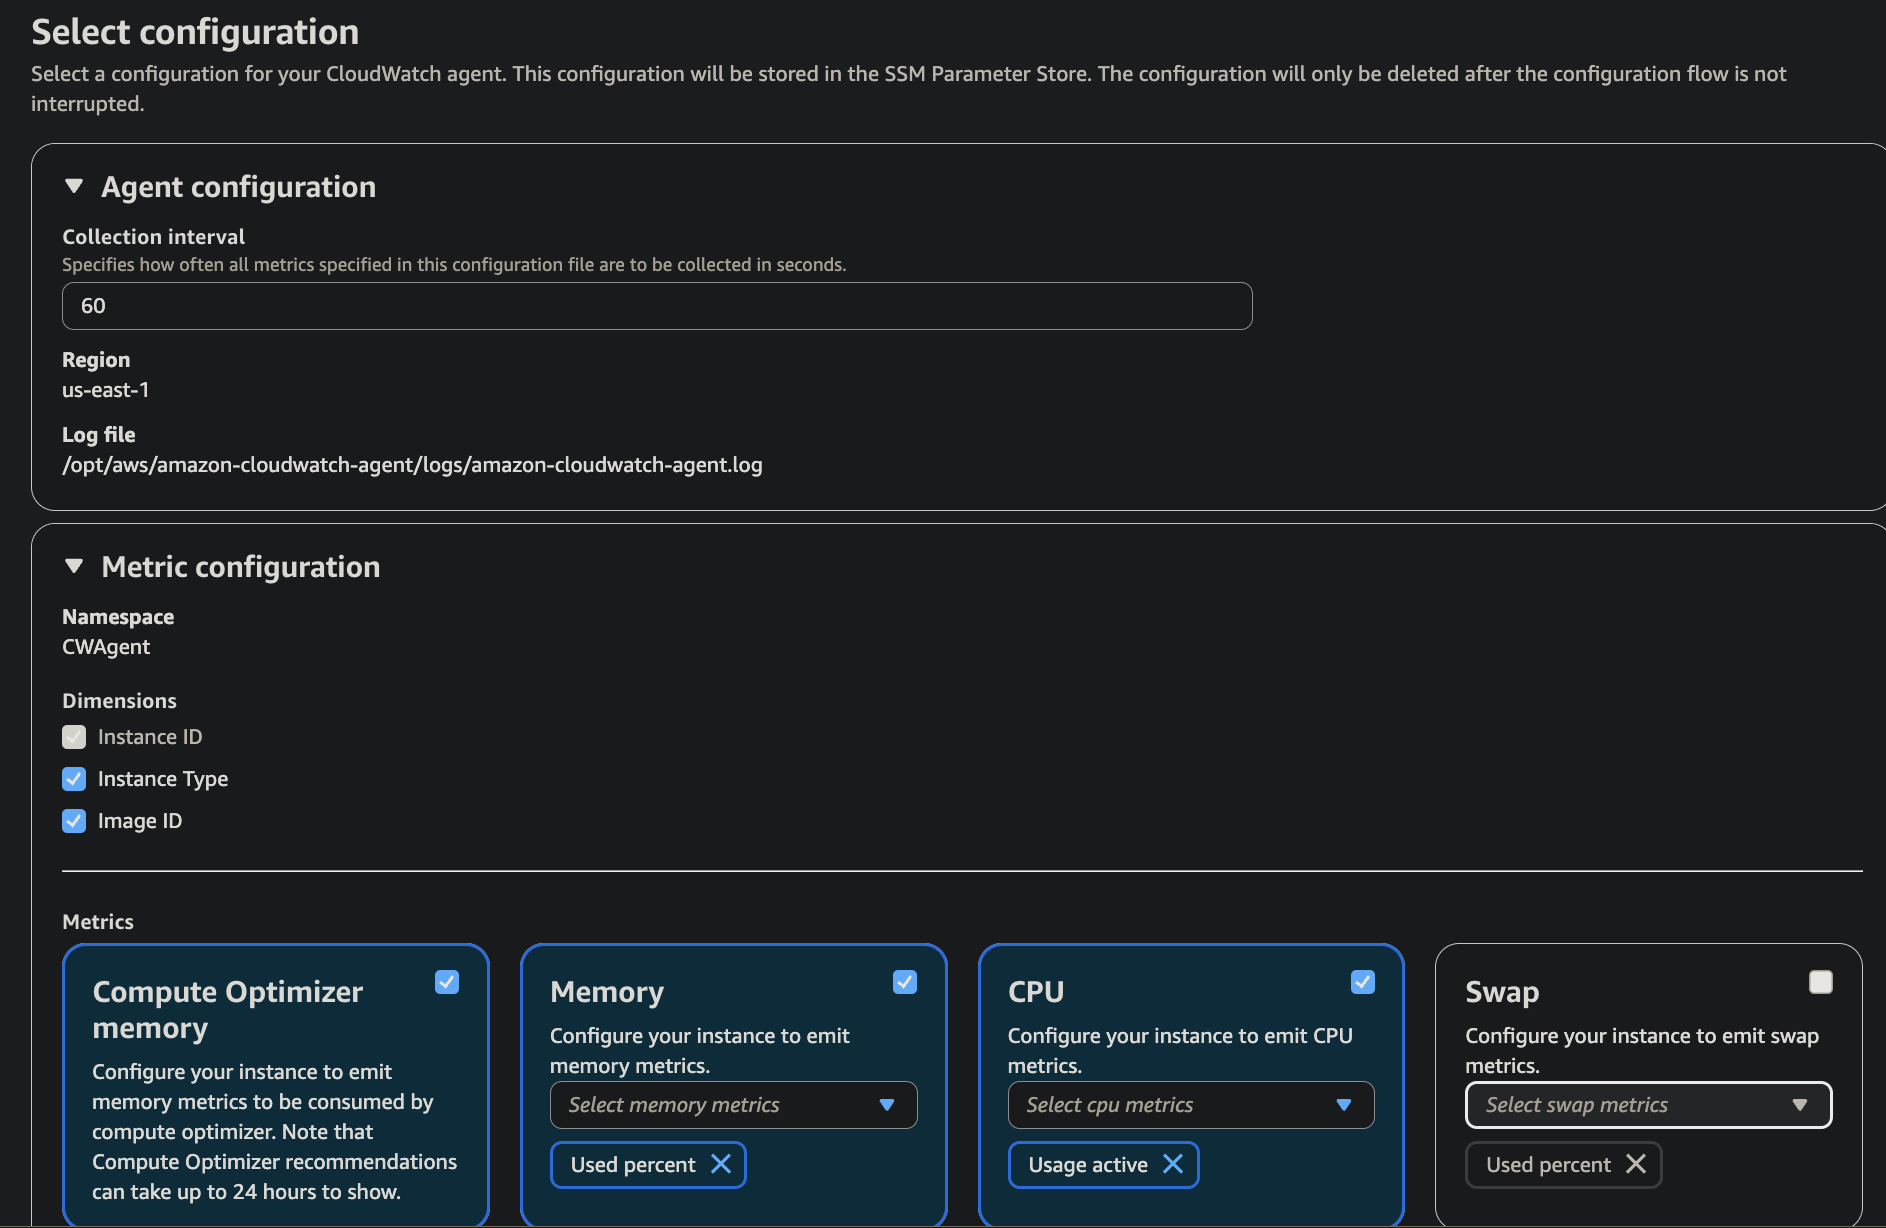Collapse the Agent configuration section
1886x1228 pixels.
74,187
